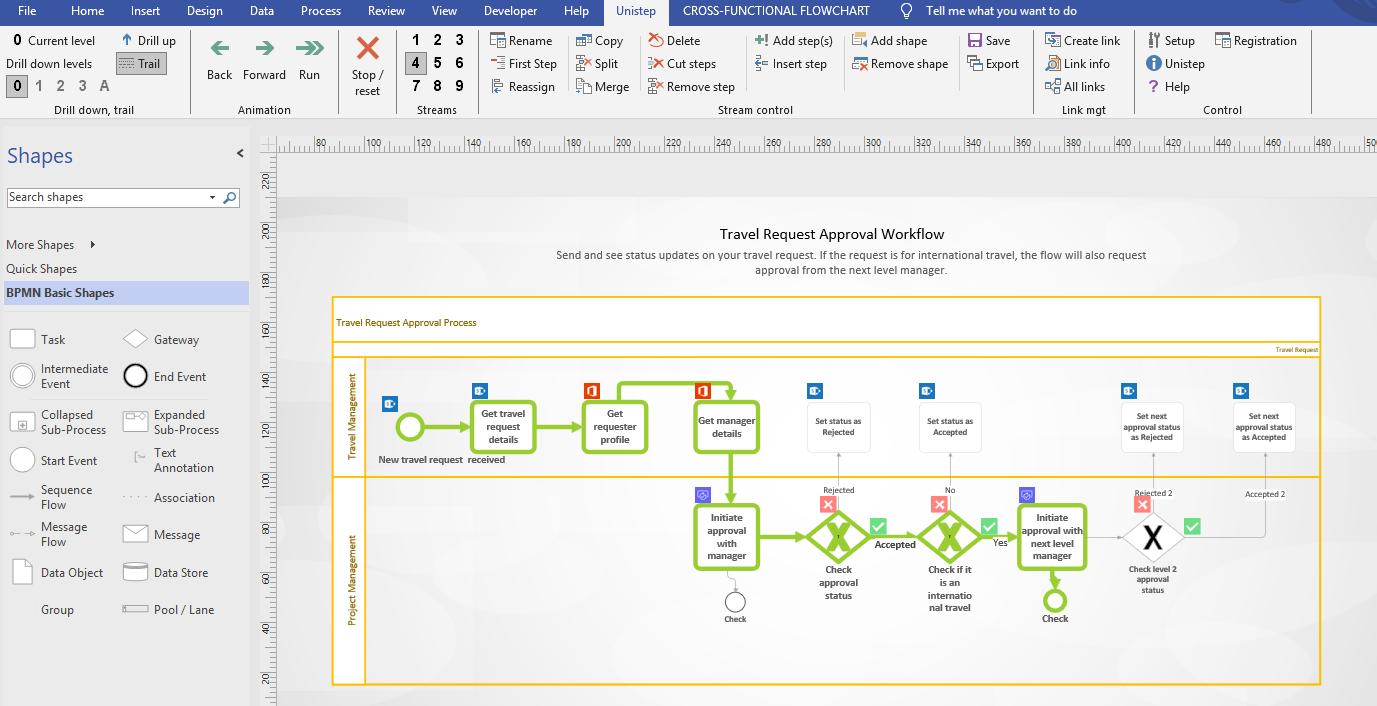Click the Registration button

coord(1255,41)
